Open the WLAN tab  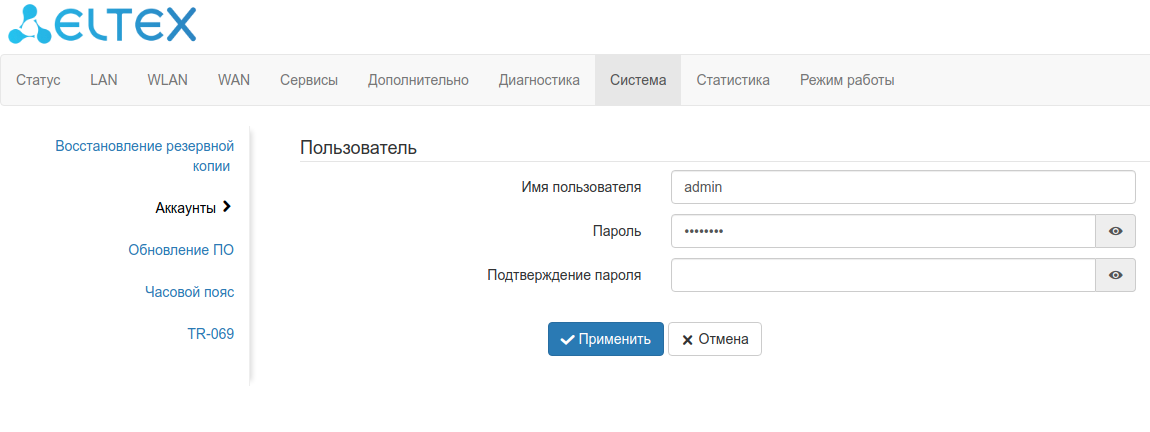167,80
